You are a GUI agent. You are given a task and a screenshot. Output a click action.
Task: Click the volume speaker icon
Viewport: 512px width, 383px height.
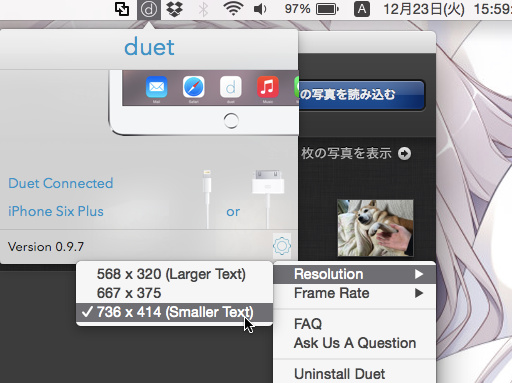tap(260, 9)
